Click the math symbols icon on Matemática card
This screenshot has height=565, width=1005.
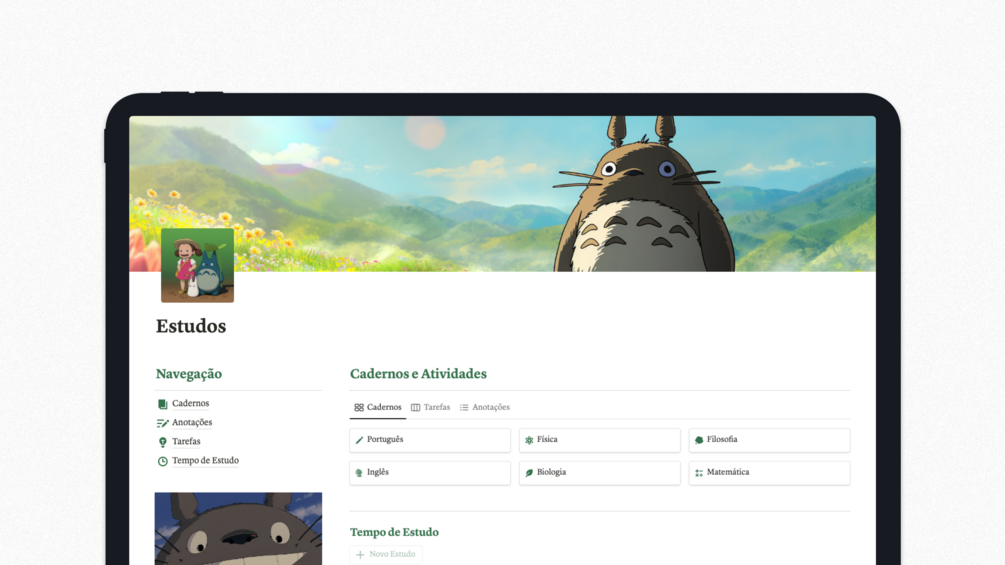(699, 473)
